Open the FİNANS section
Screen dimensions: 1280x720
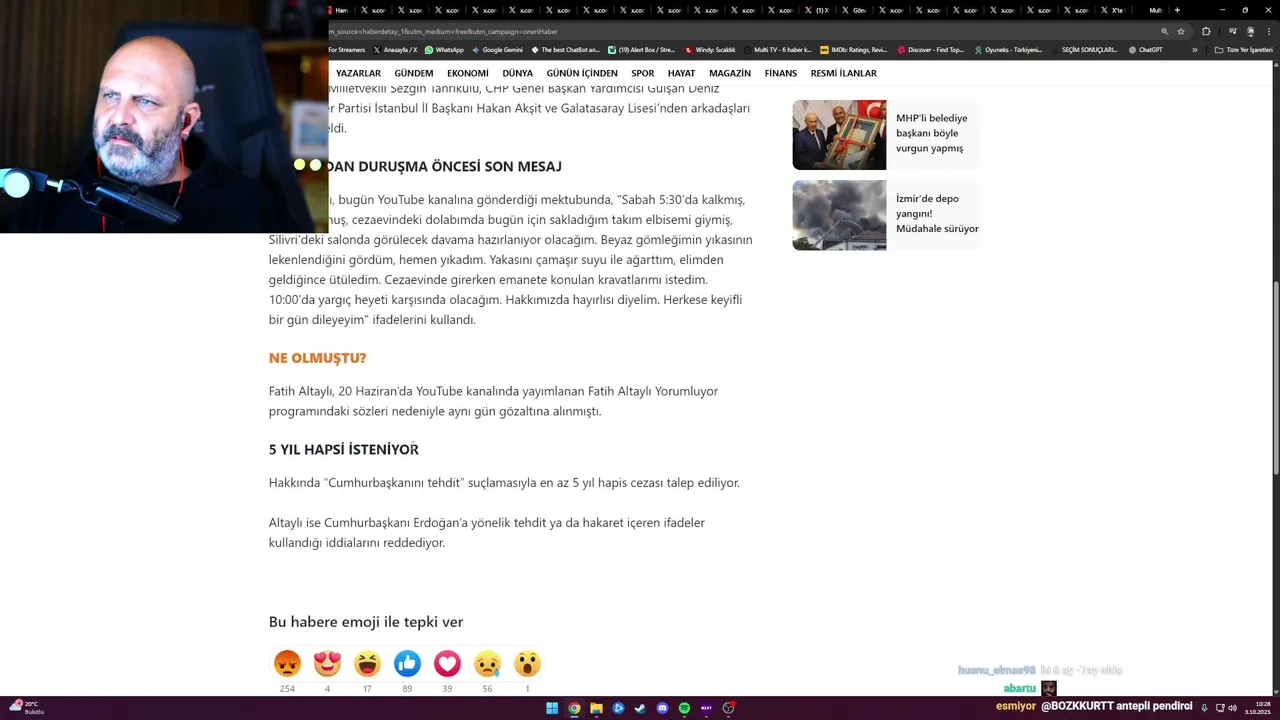click(x=781, y=73)
